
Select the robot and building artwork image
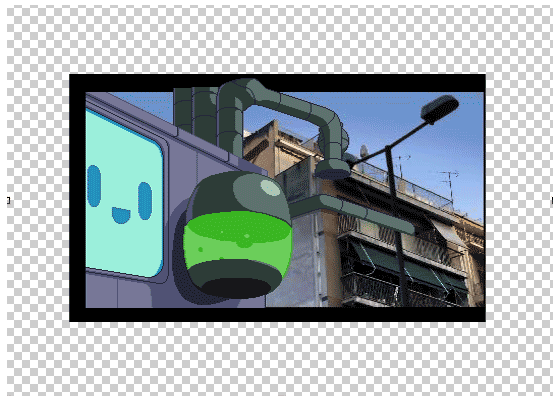[278, 198]
